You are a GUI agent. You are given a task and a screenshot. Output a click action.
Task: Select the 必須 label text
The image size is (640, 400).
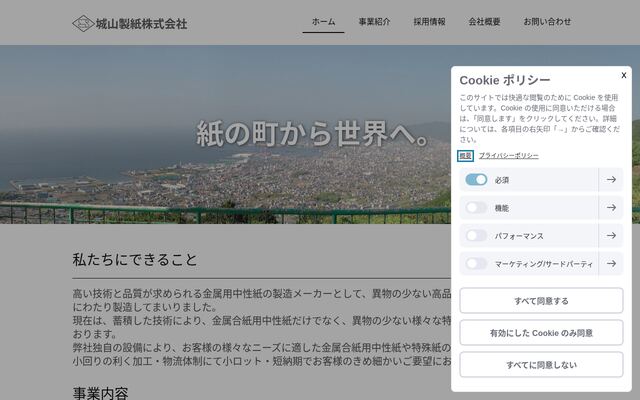[502, 180]
